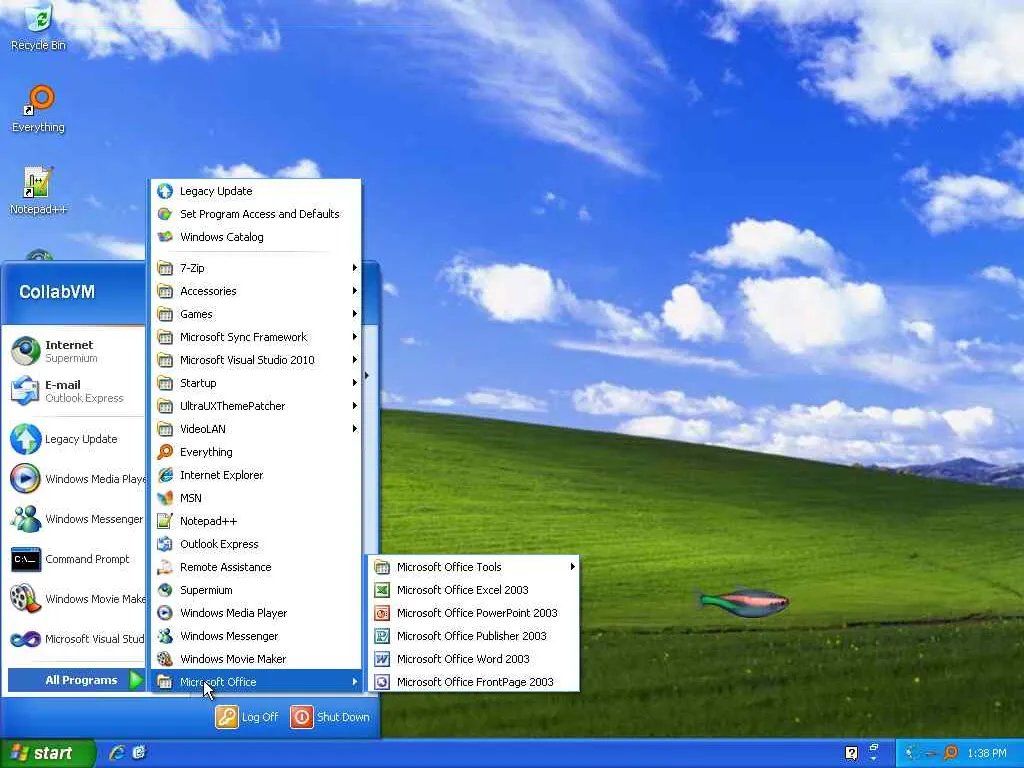The width and height of the screenshot is (1024, 768).
Task: Click the Command Prompt icon in Start menu
Action: click(25, 559)
